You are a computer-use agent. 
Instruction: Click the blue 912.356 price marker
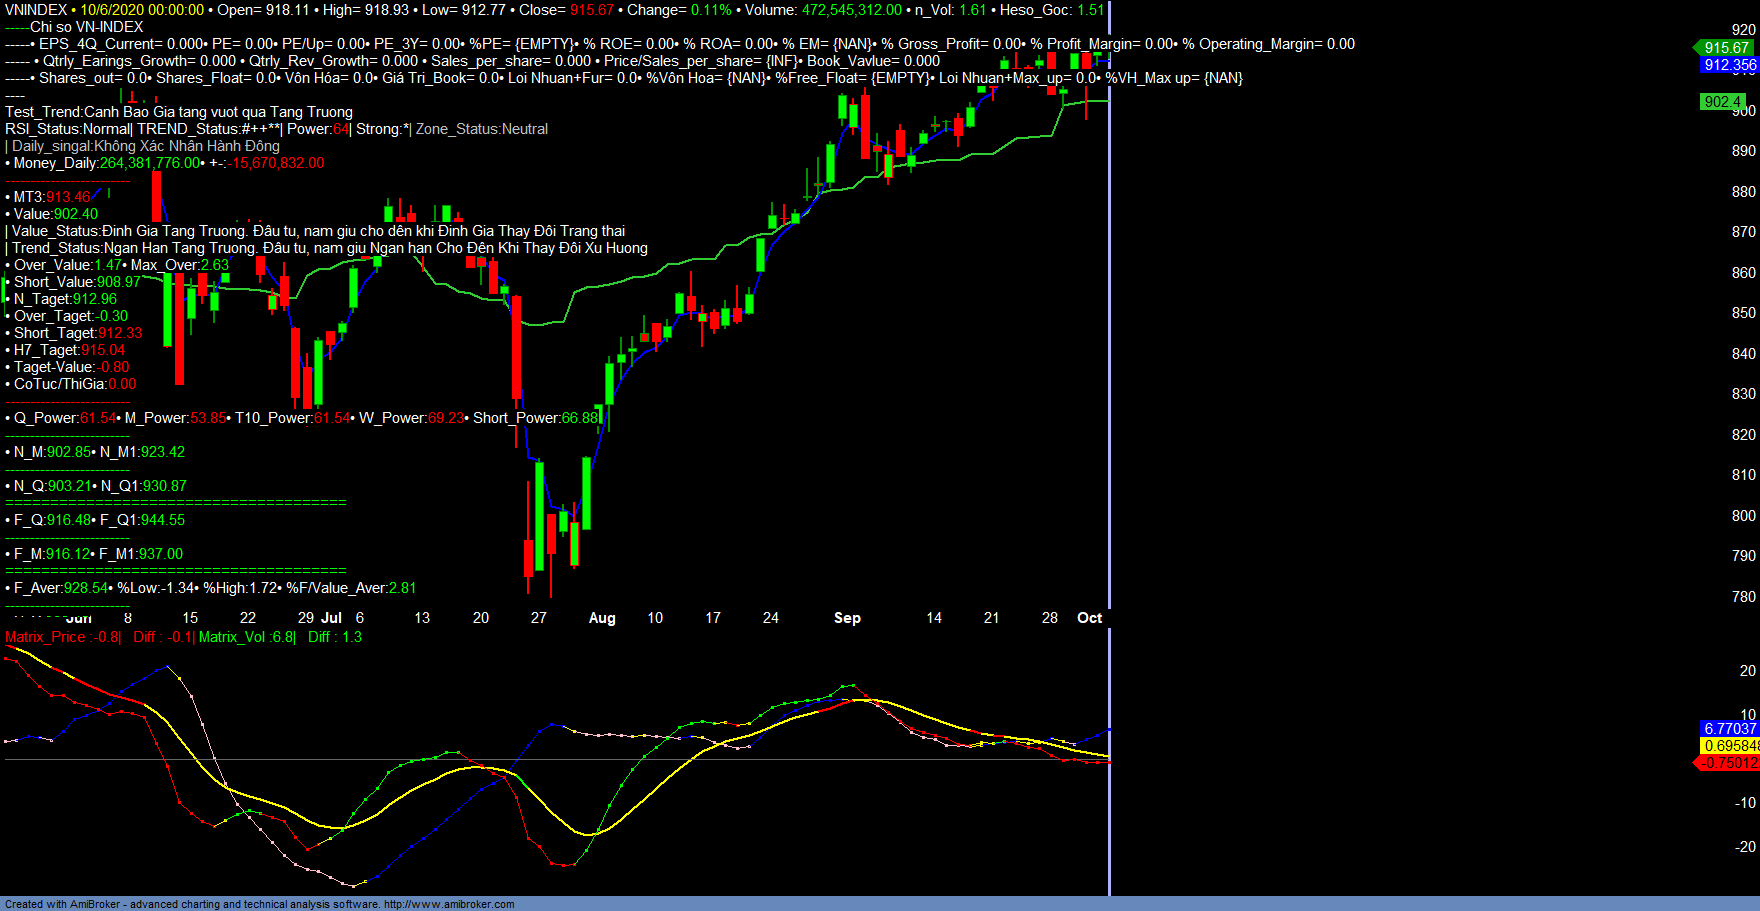coord(1730,65)
